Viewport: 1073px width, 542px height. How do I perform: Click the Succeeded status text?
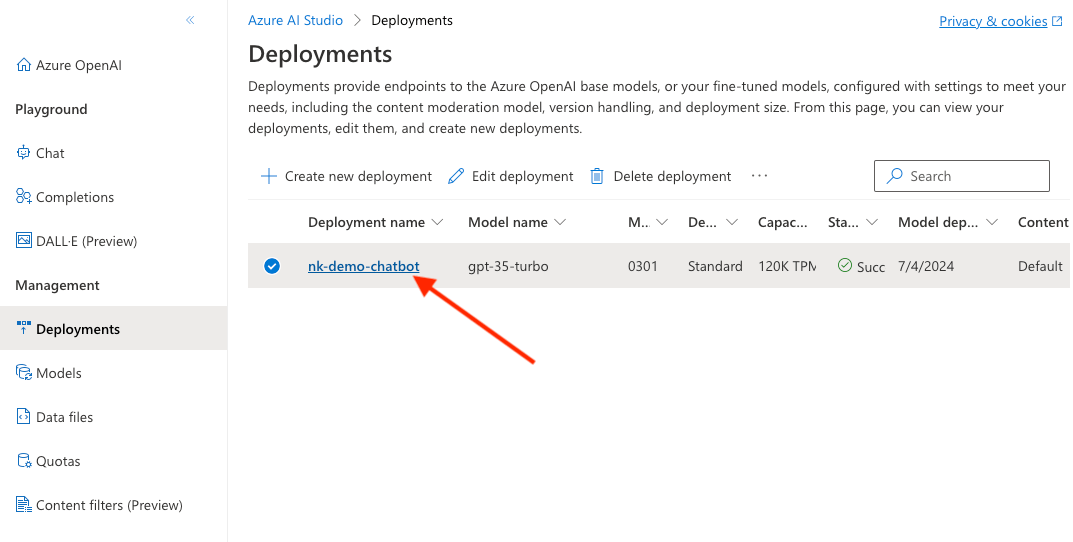point(870,267)
